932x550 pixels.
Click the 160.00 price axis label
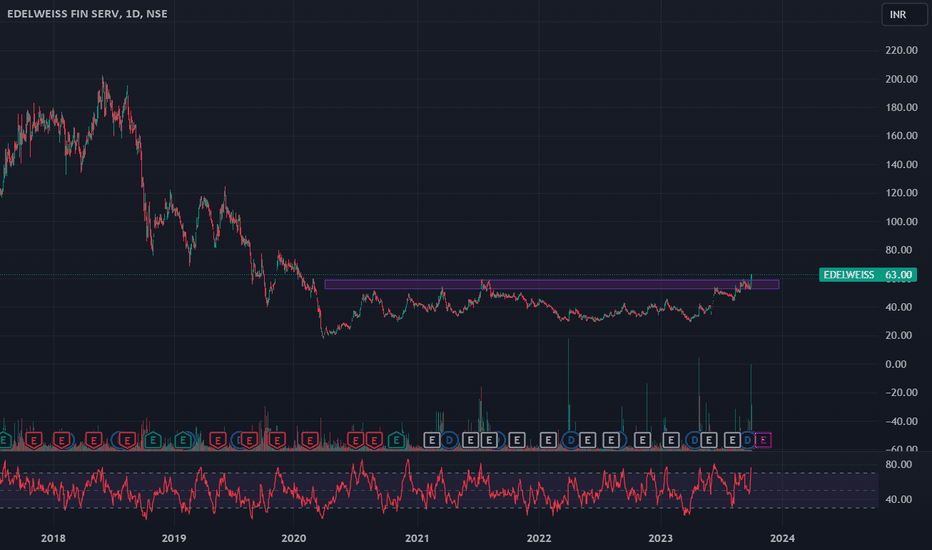click(901, 136)
